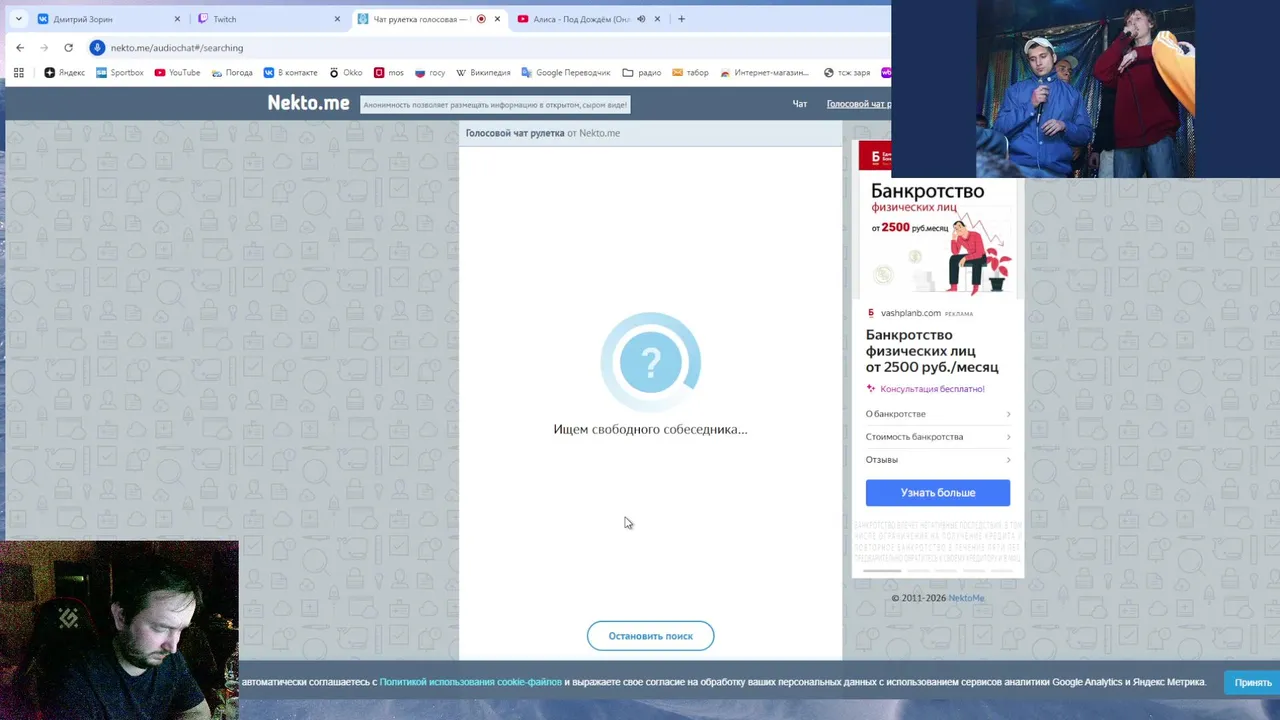
Task: Click the NektoMe footer link
Action: pos(966,598)
